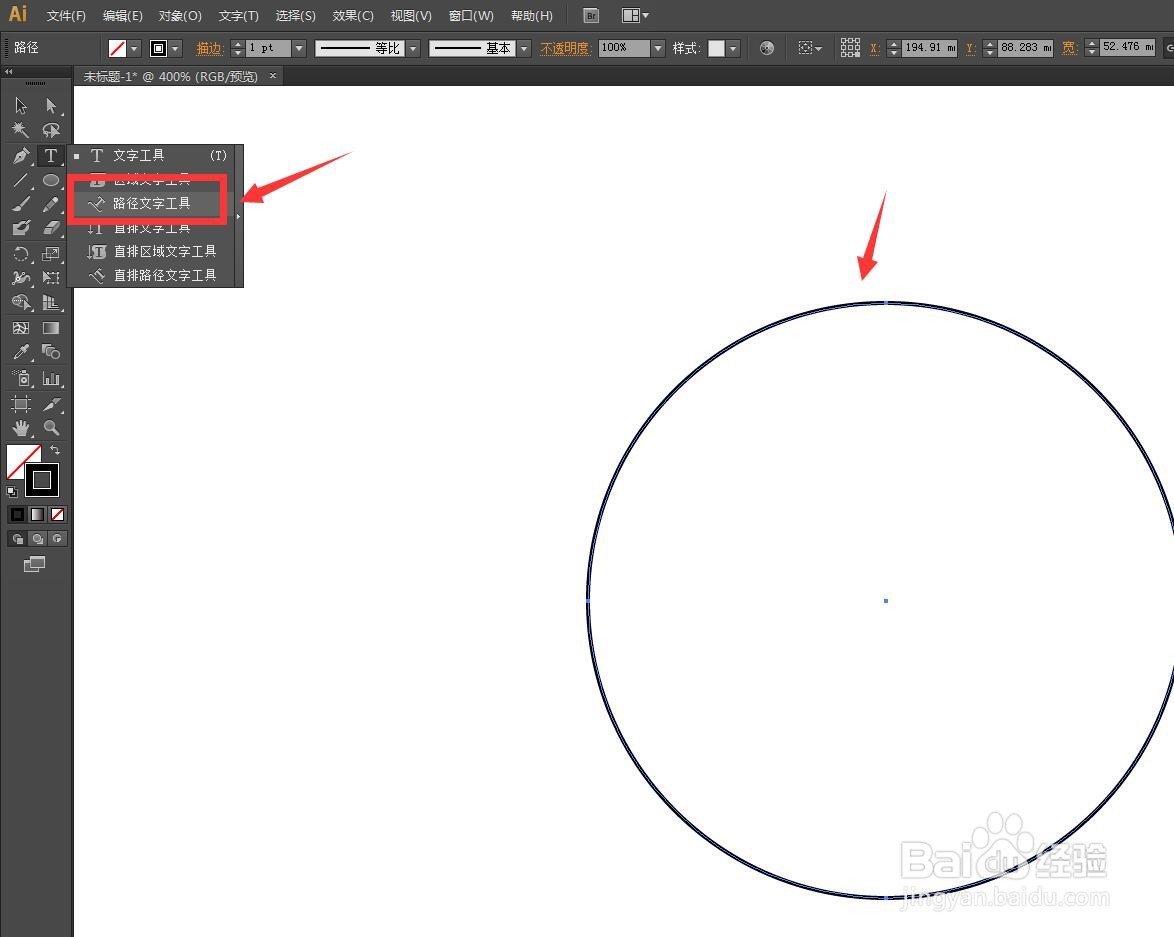Select the Shape Builder tool

[x=21, y=303]
